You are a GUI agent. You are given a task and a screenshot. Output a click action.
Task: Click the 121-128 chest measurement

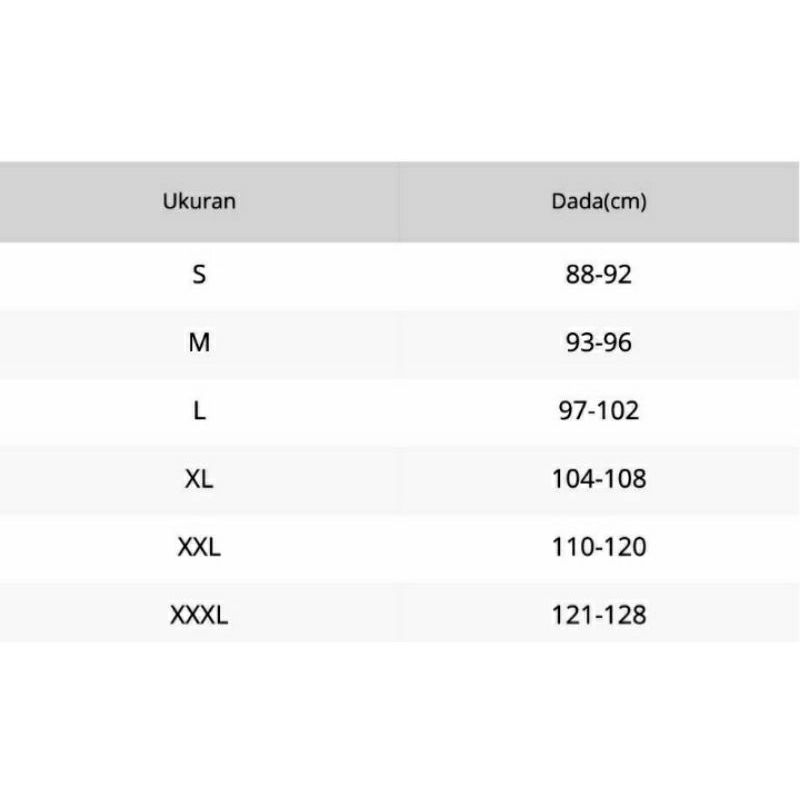click(x=599, y=615)
